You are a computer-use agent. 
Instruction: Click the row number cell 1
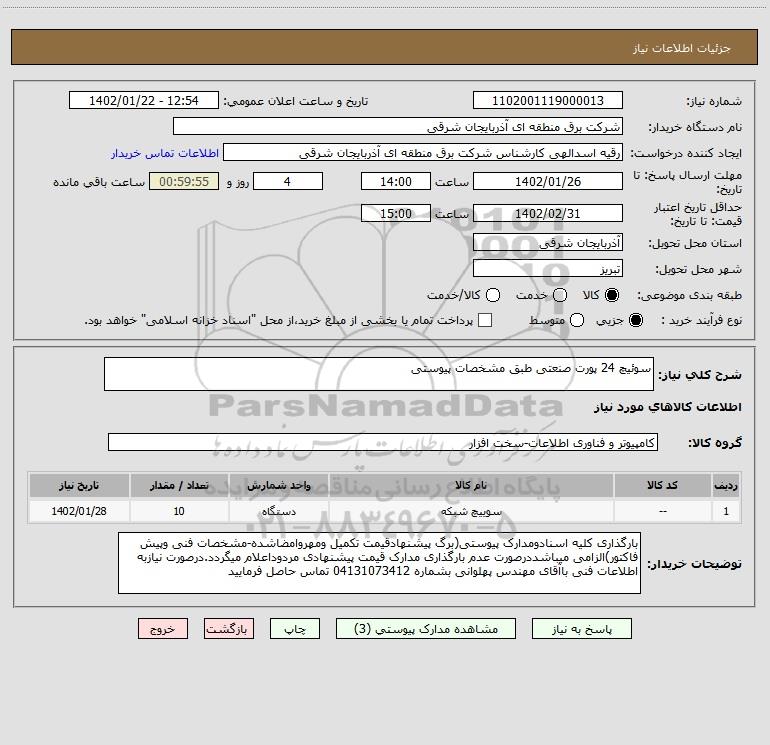[726, 511]
